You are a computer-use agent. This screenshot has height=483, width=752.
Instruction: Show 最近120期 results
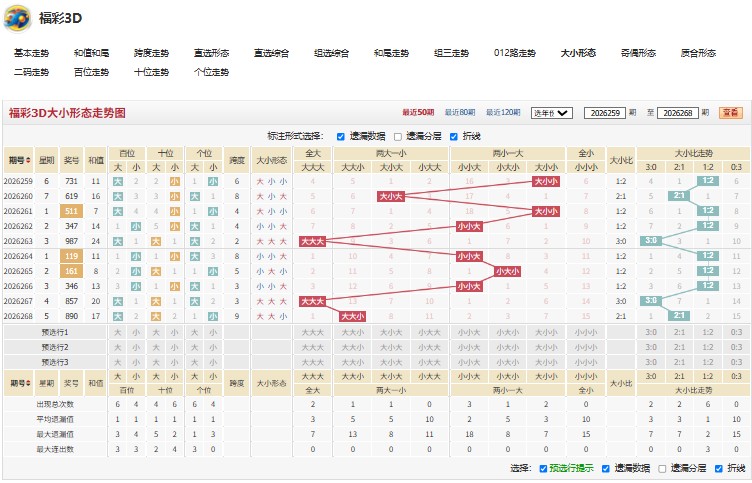503,113
